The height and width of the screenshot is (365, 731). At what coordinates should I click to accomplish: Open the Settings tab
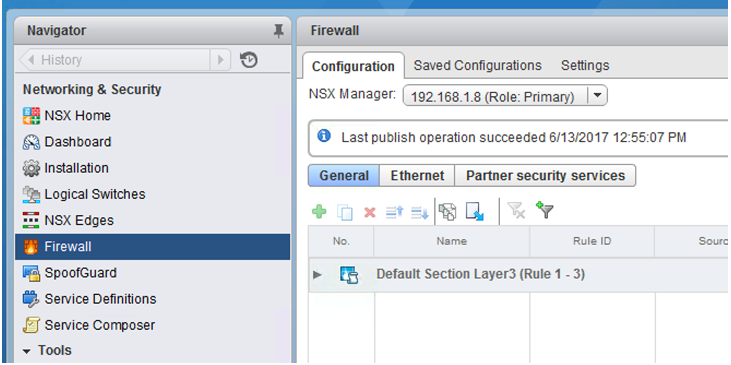(585, 65)
